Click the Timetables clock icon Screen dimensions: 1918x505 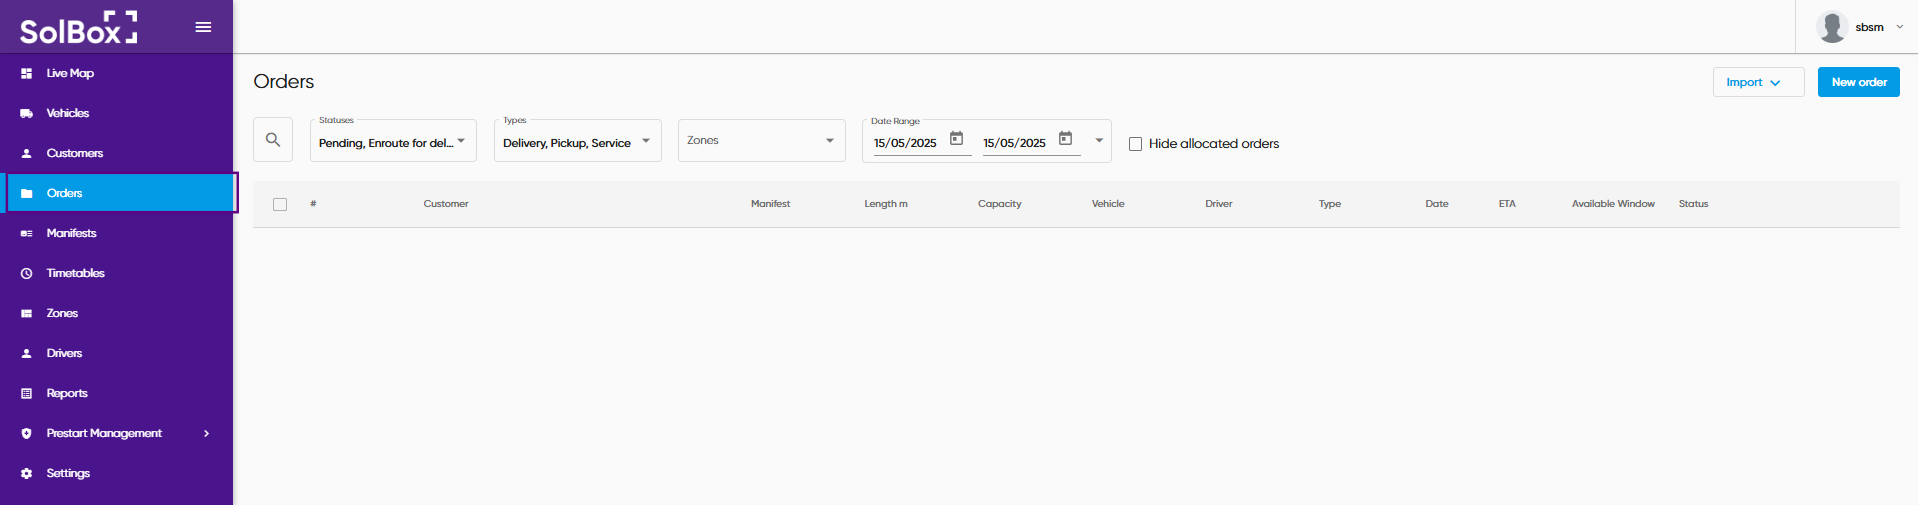tap(26, 273)
